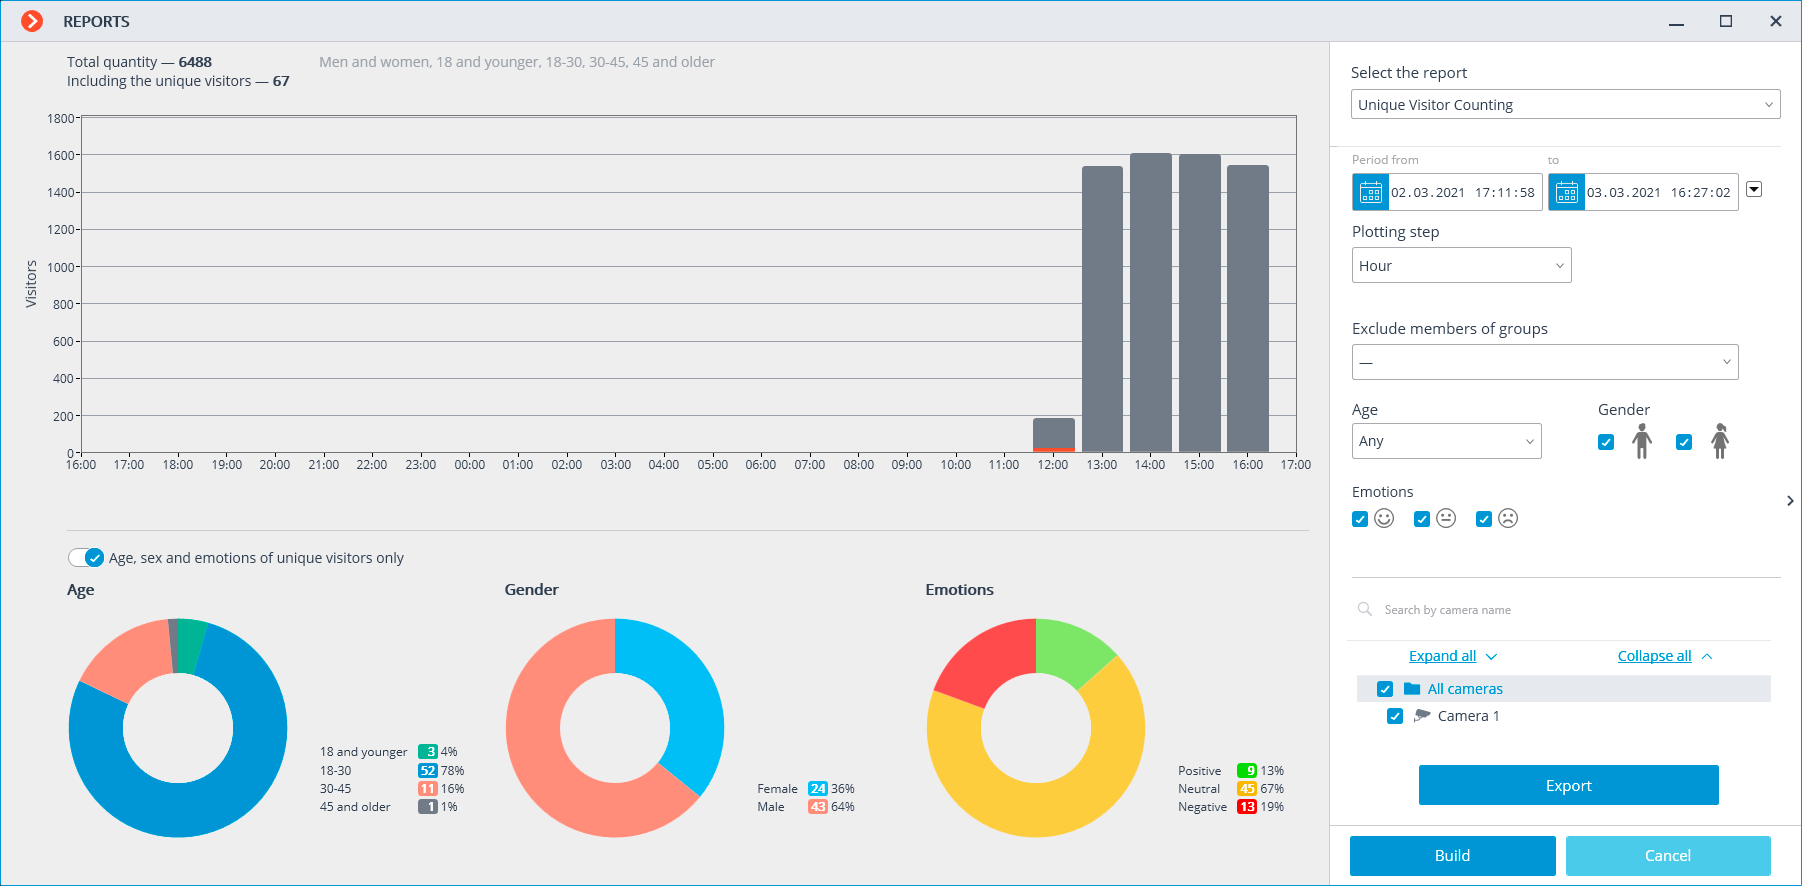The width and height of the screenshot is (1802, 886).
Task: Toggle unique visitors only switch
Action: tap(86, 557)
